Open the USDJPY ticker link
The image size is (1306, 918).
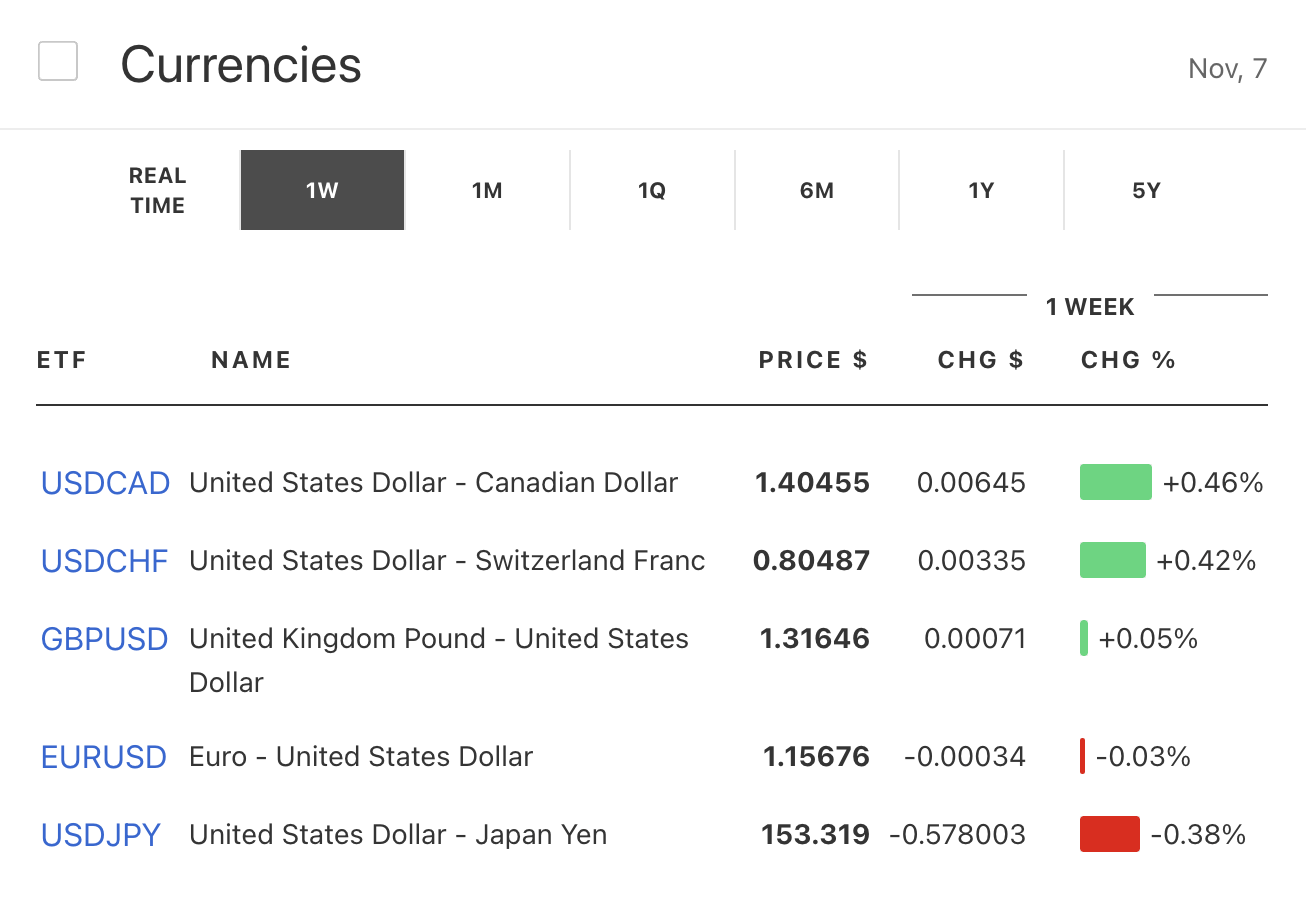[x=100, y=835]
